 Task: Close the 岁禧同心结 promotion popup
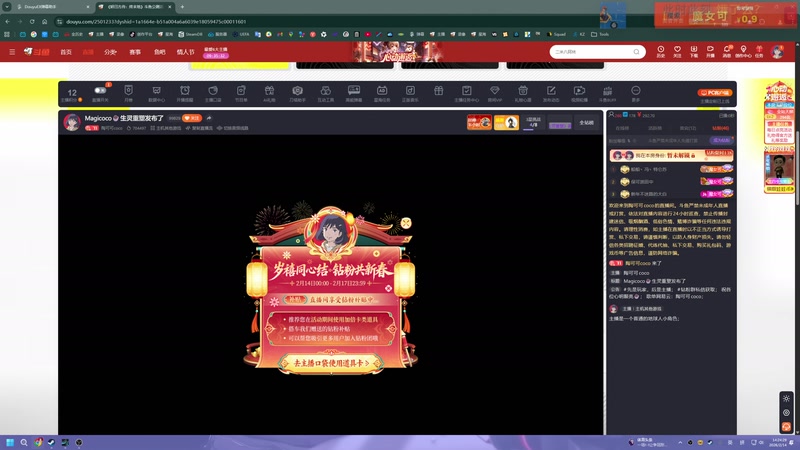(x=406, y=223)
